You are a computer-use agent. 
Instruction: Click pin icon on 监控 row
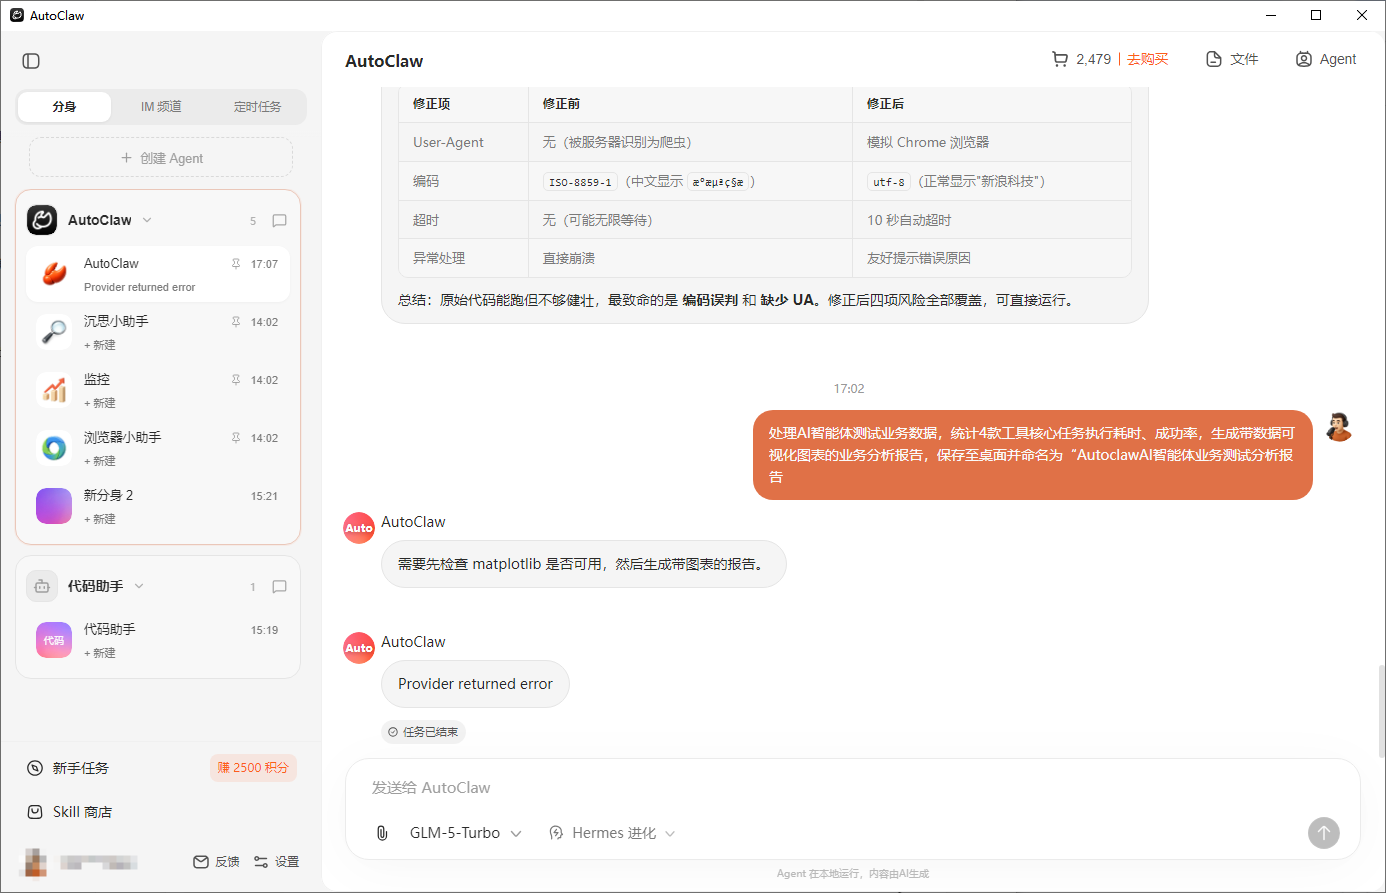pos(236,380)
